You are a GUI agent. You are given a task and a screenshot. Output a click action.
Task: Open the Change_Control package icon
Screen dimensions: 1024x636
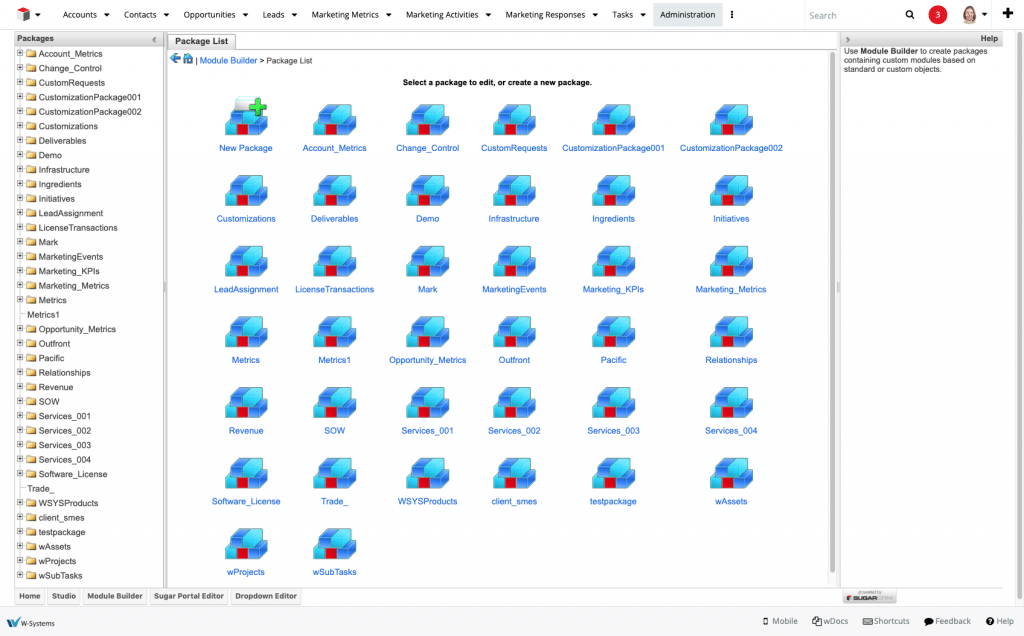point(427,119)
